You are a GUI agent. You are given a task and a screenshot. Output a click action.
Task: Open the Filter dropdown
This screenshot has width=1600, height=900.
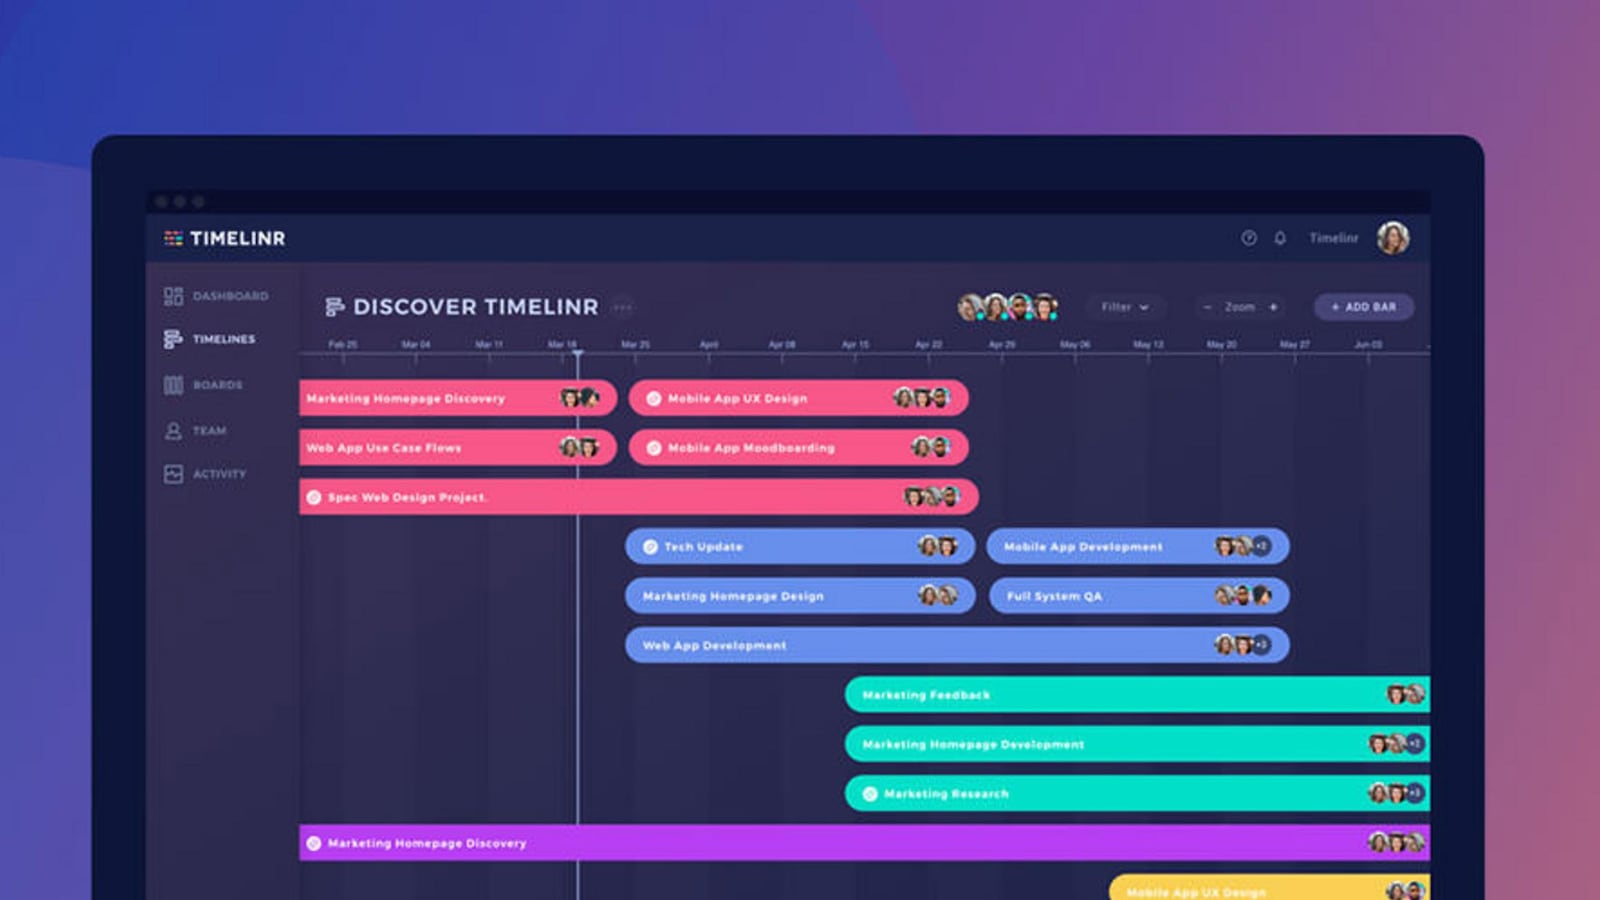click(x=1124, y=307)
